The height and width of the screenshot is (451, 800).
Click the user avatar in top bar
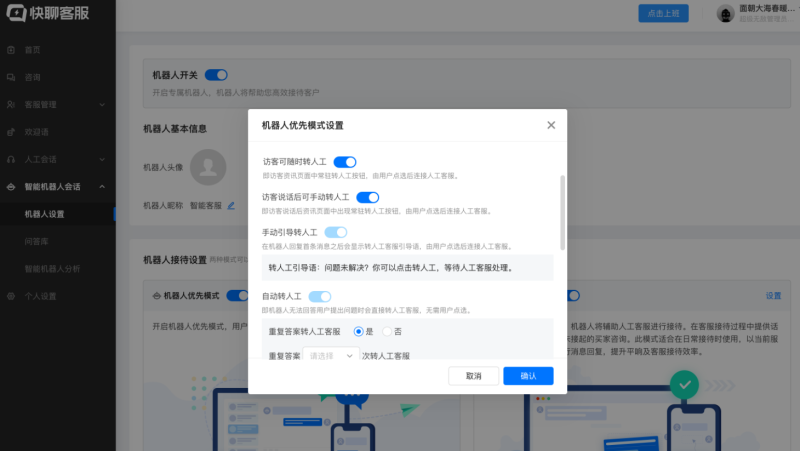[725, 14]
